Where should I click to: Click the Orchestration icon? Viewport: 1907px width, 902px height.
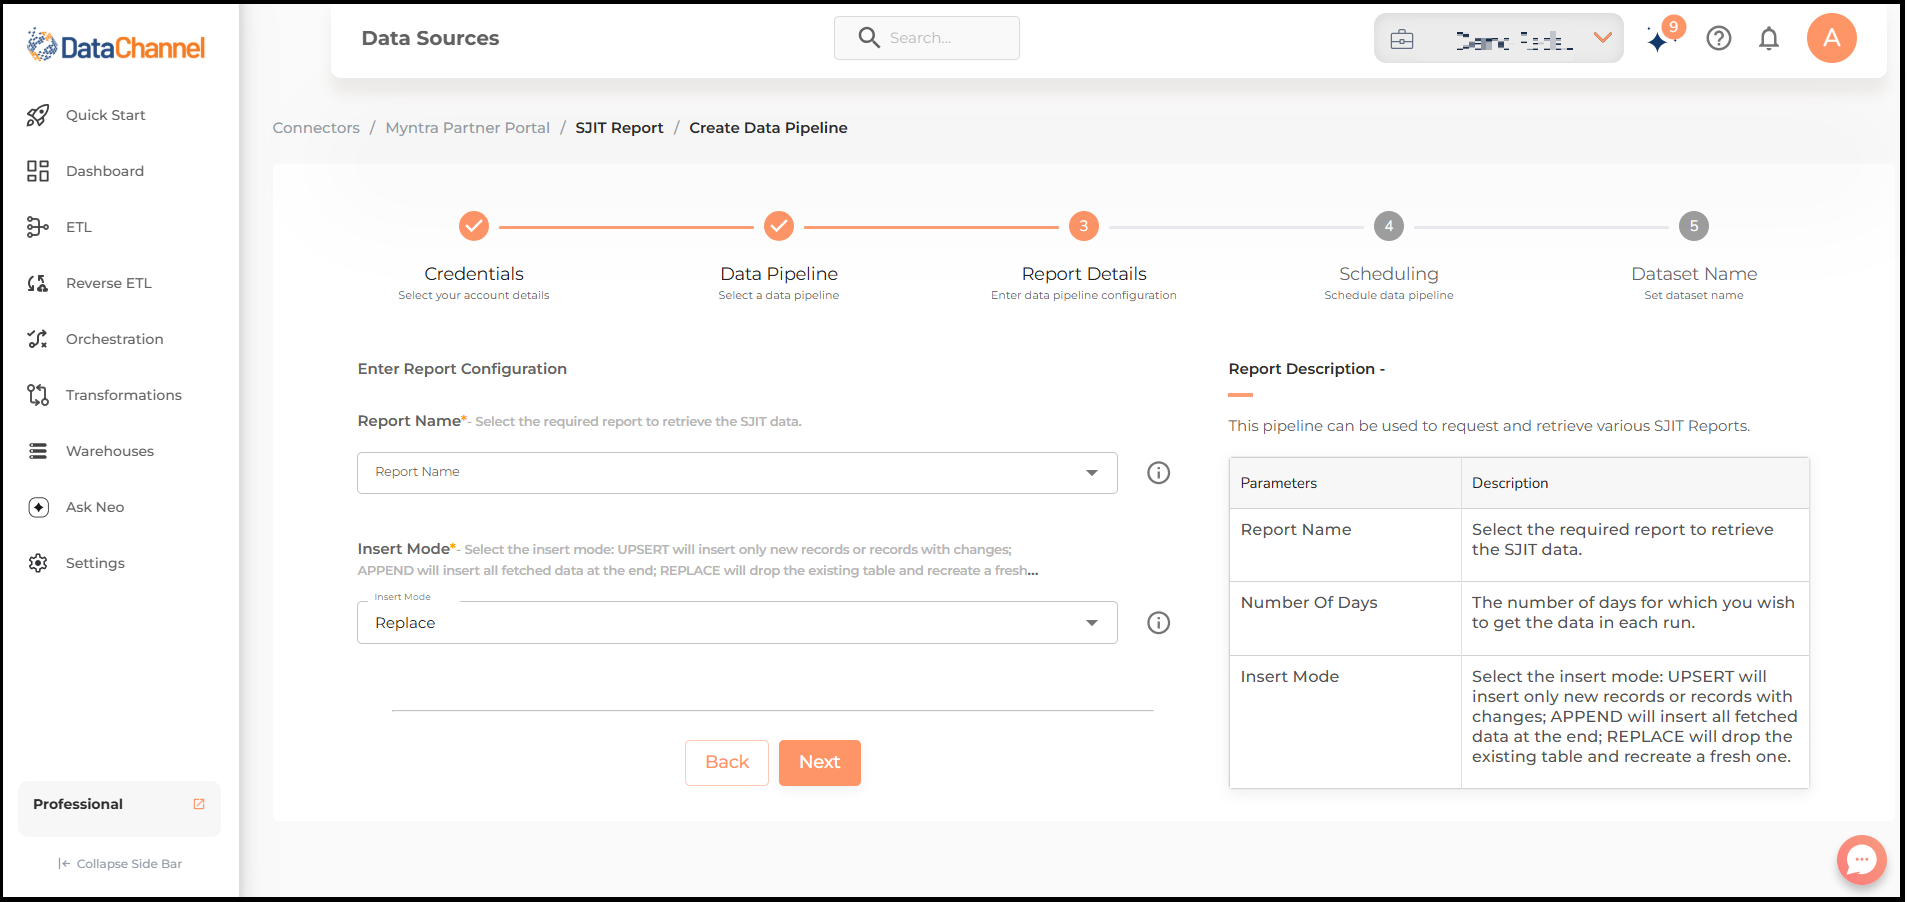[38, 339]
